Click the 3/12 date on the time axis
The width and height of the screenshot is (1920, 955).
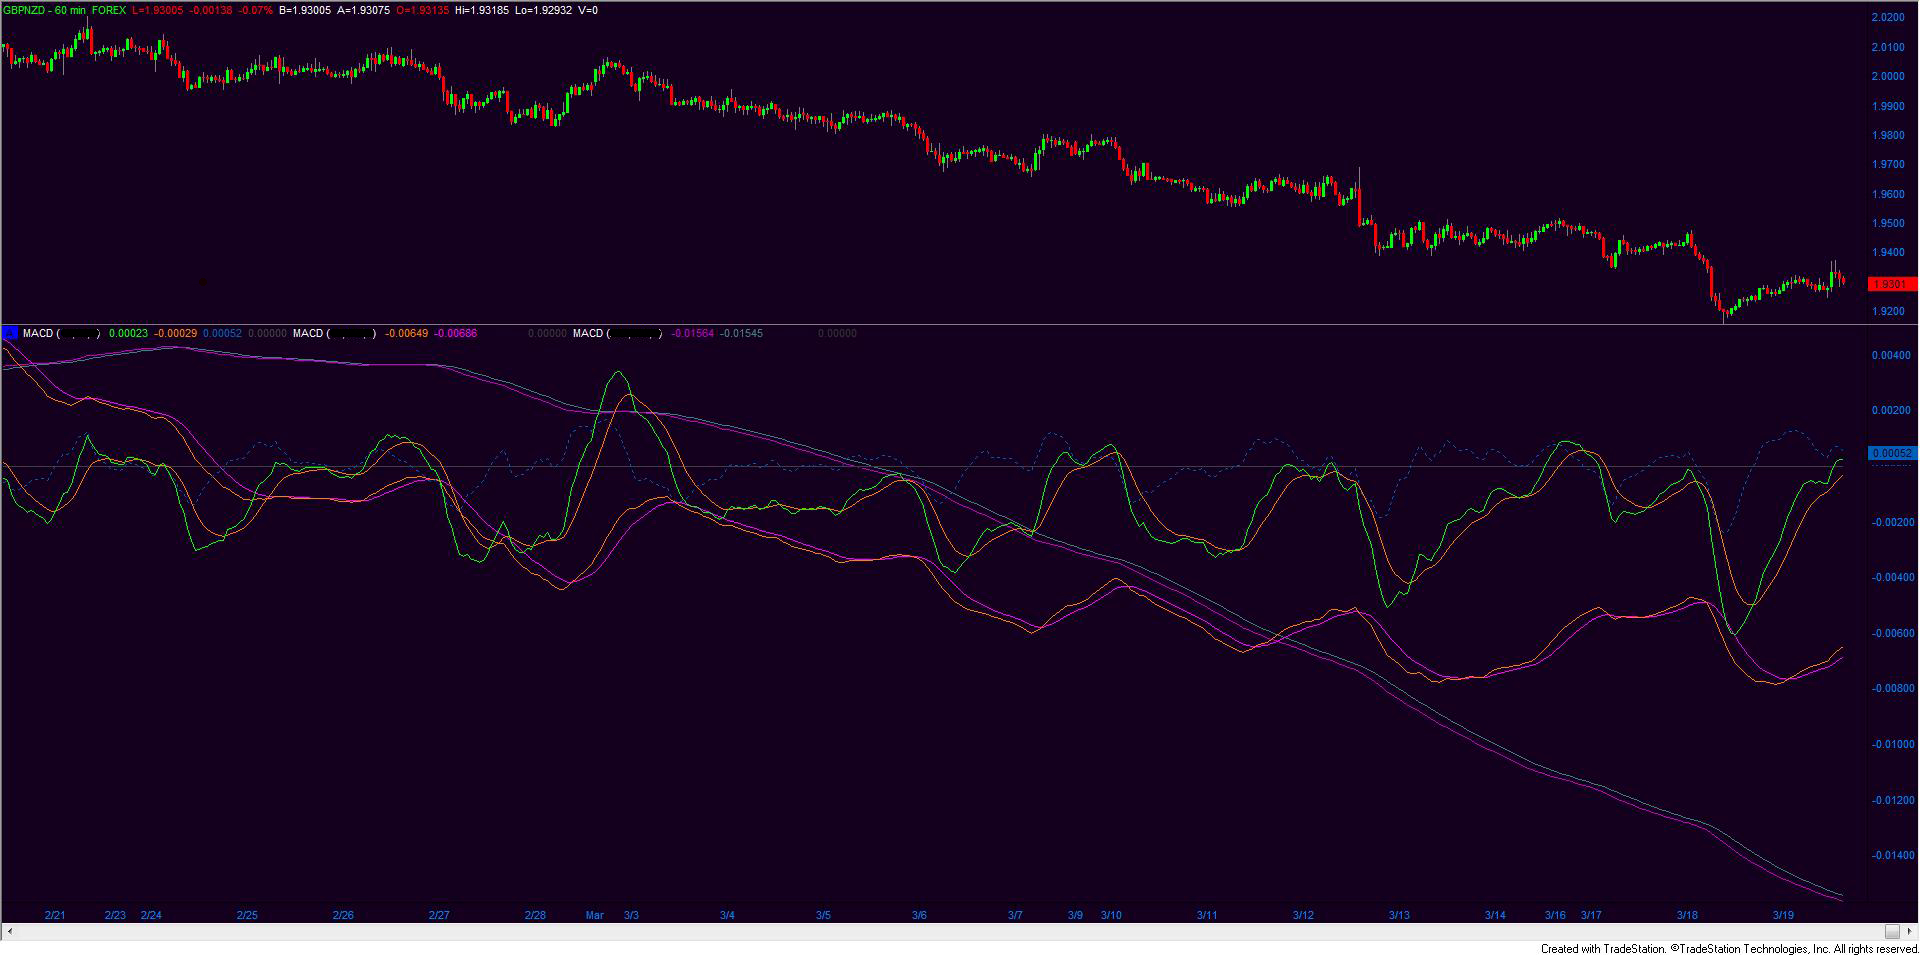pos(1303,915)
